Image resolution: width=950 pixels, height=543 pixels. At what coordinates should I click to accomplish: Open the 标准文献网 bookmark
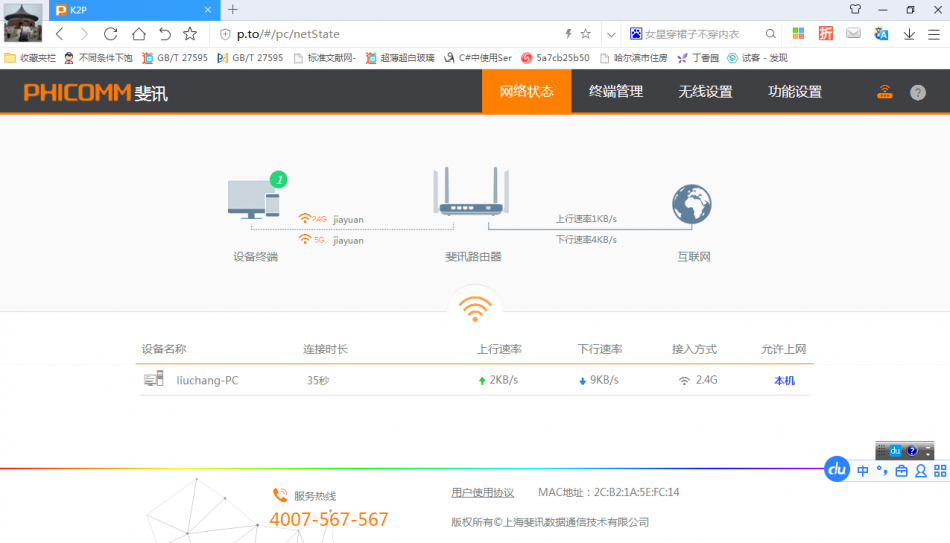[325, 58]
